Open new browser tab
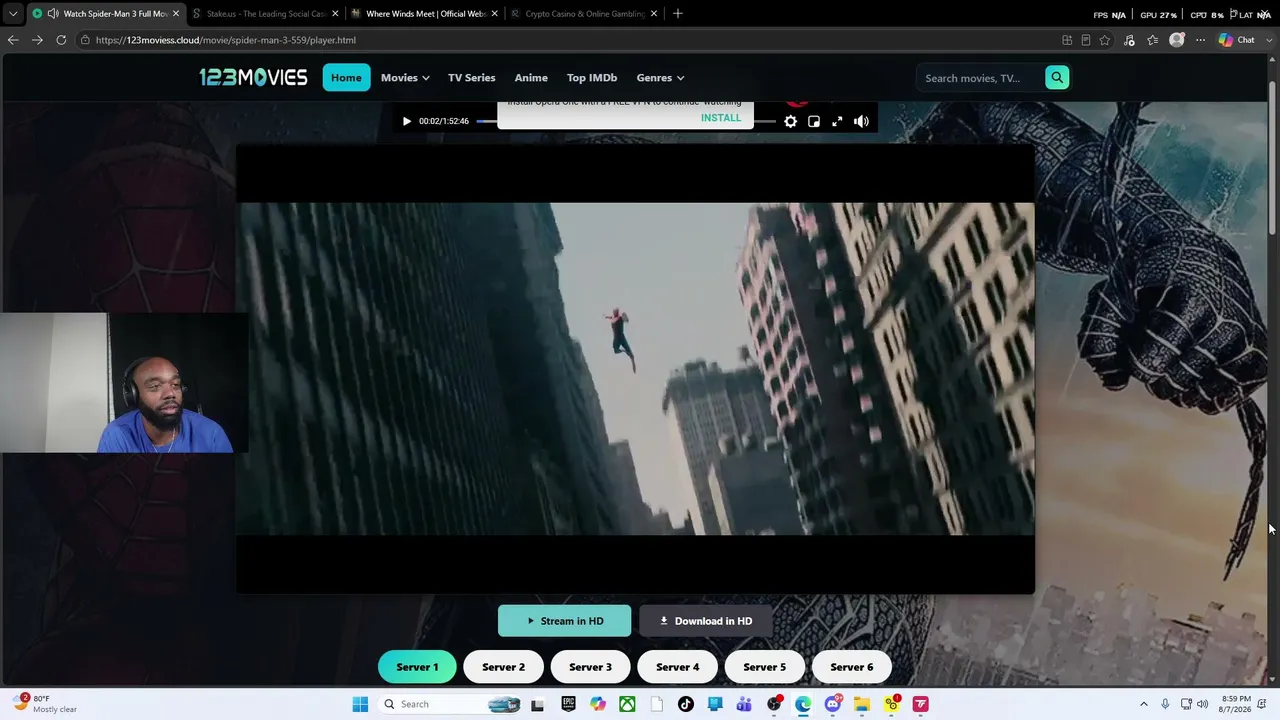Viewport: 1280px width, 720px height. (678, 14)
